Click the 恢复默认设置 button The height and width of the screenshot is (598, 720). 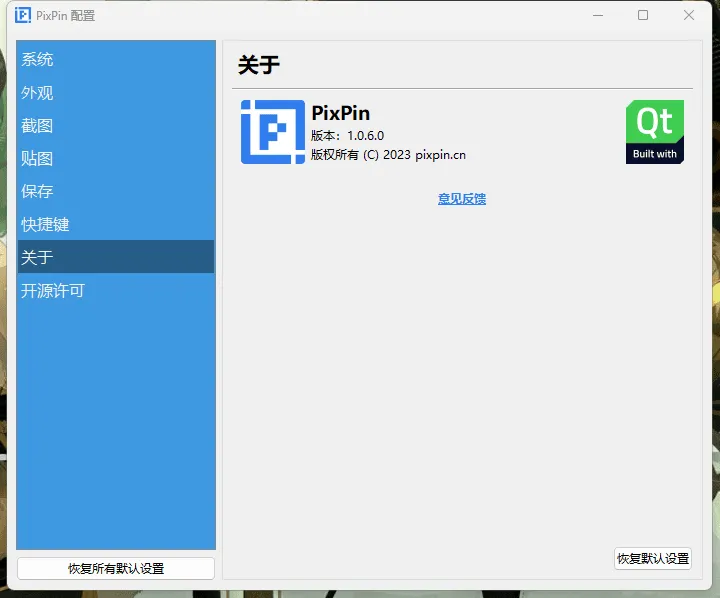pyautogui.click(x=652, y=559)
